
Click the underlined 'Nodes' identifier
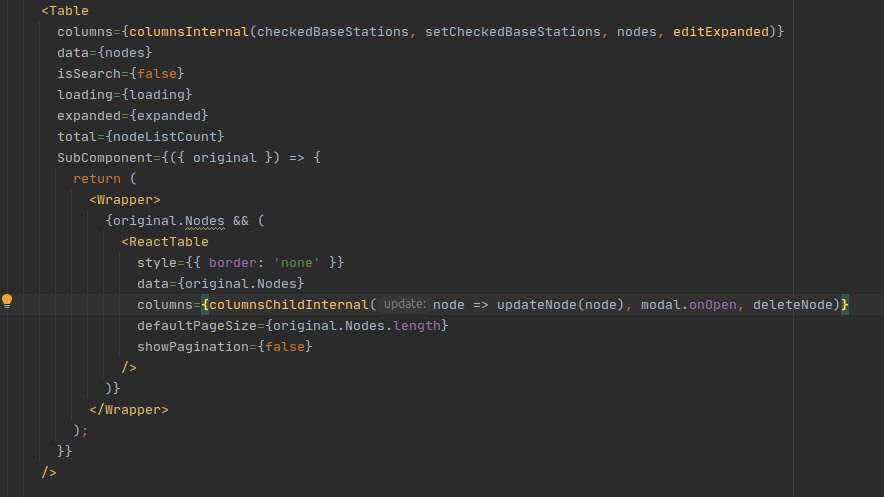click(x=205, y=221)
